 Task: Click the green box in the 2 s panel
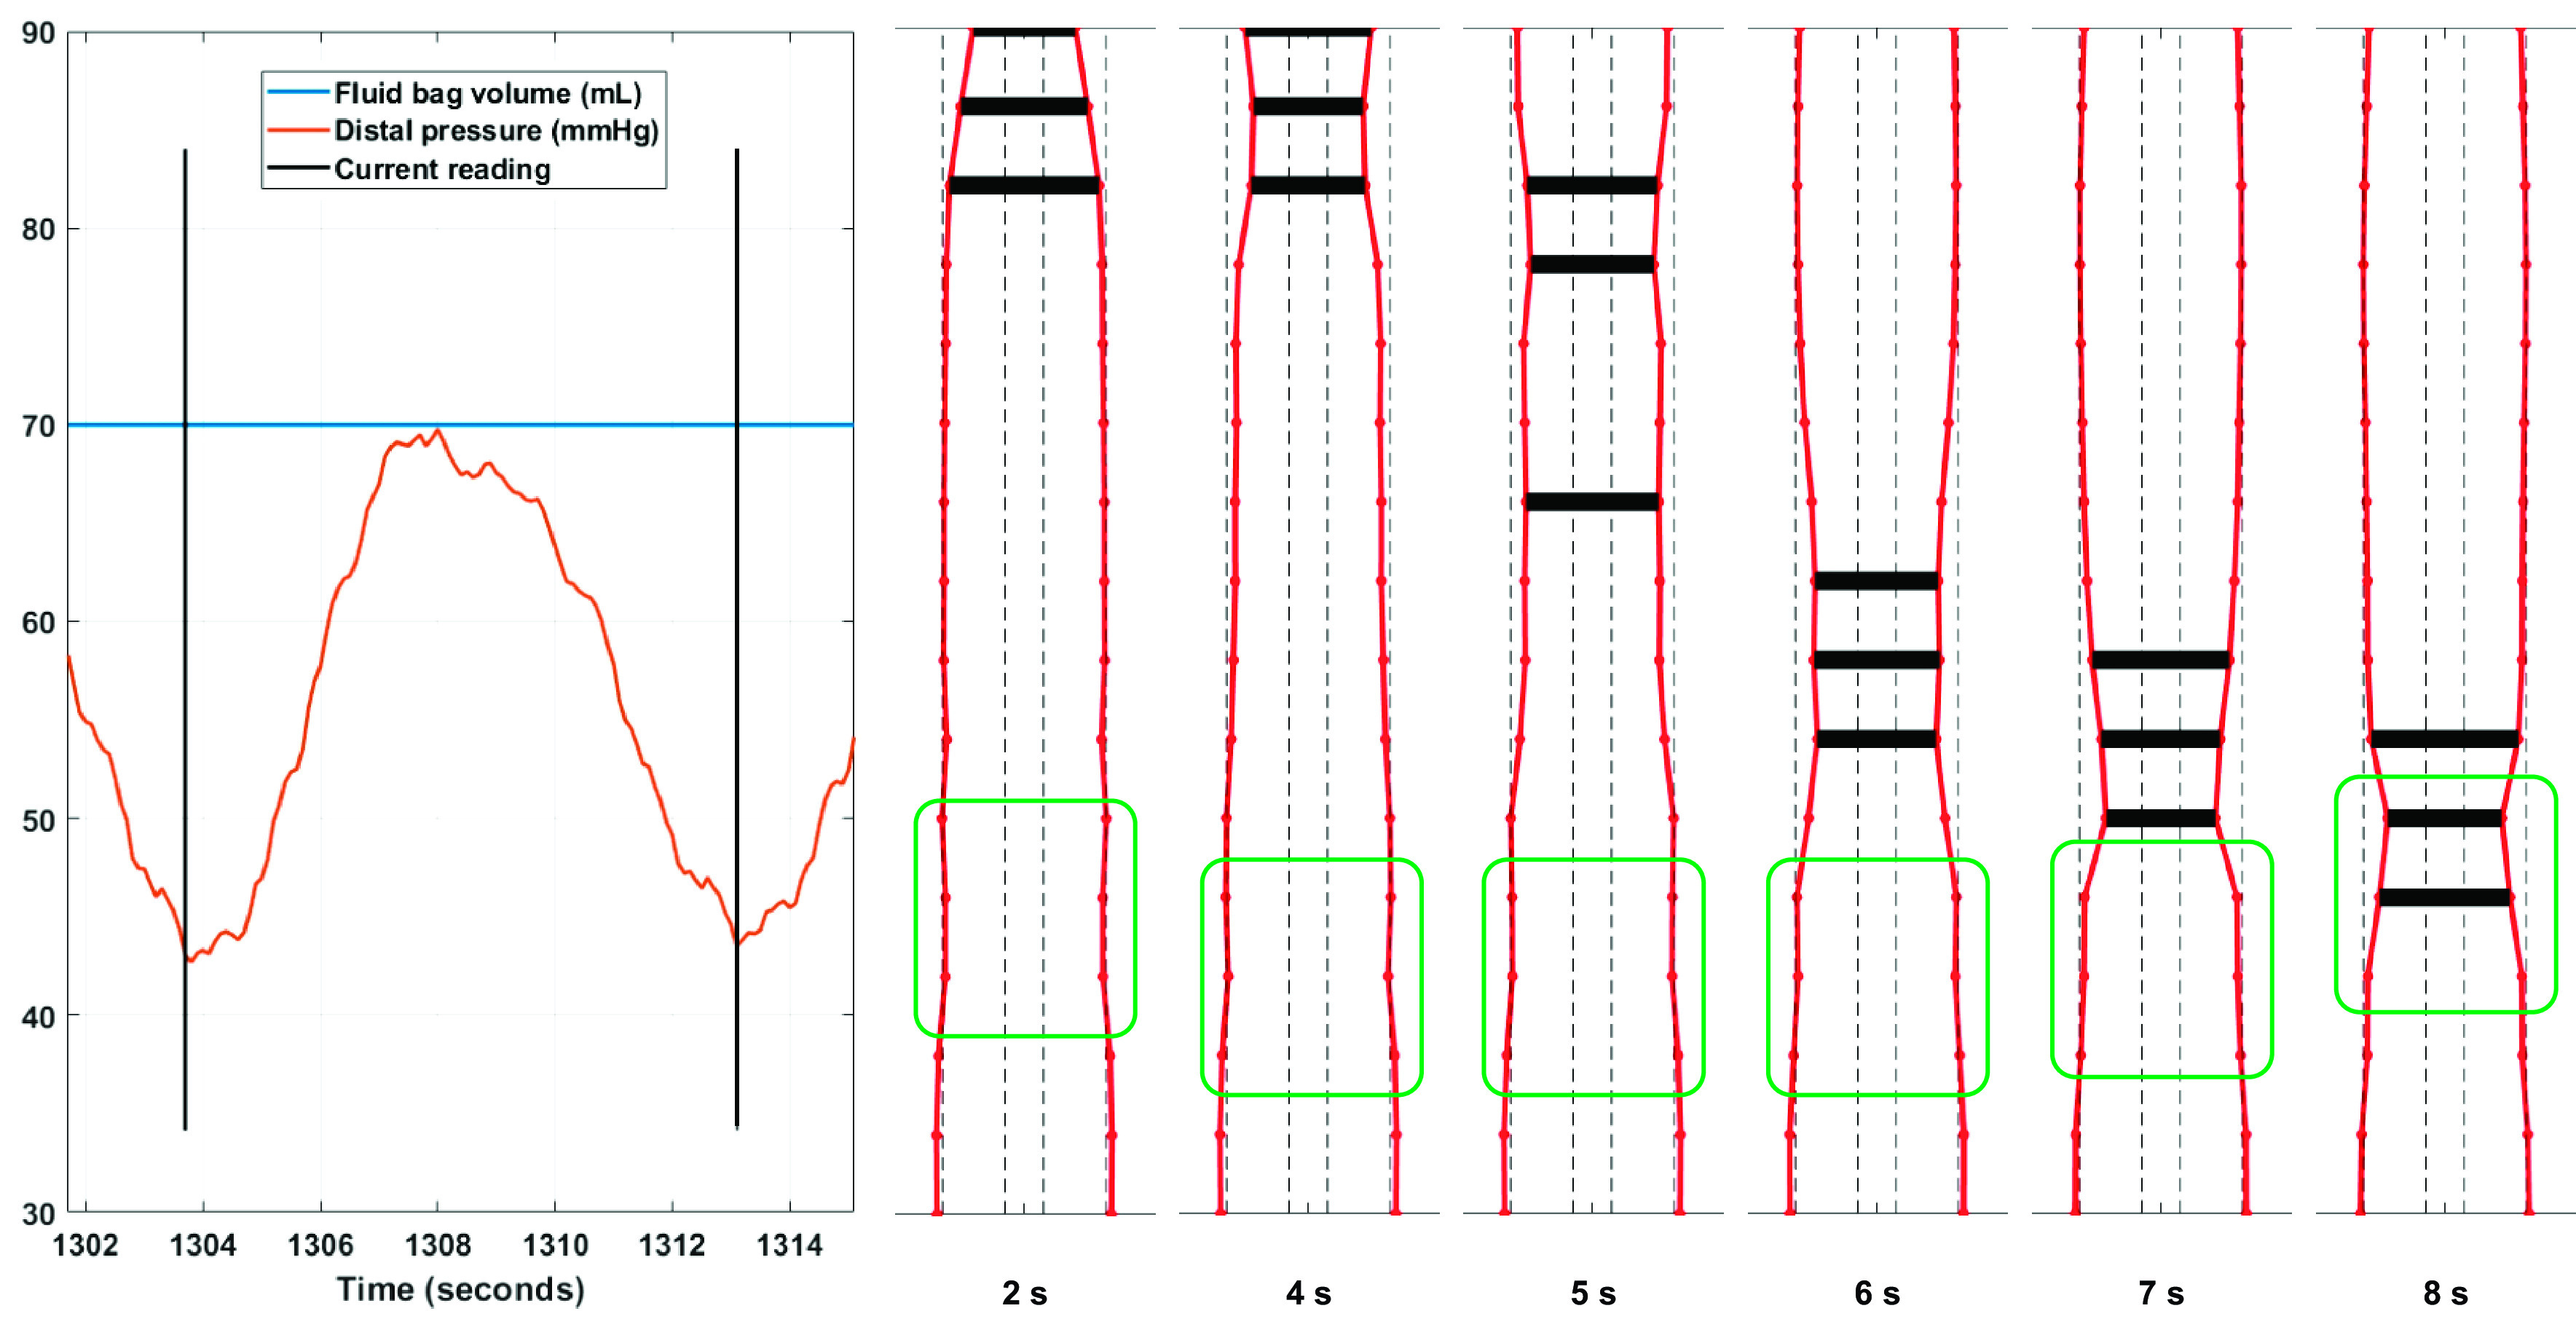[1025, 918]
